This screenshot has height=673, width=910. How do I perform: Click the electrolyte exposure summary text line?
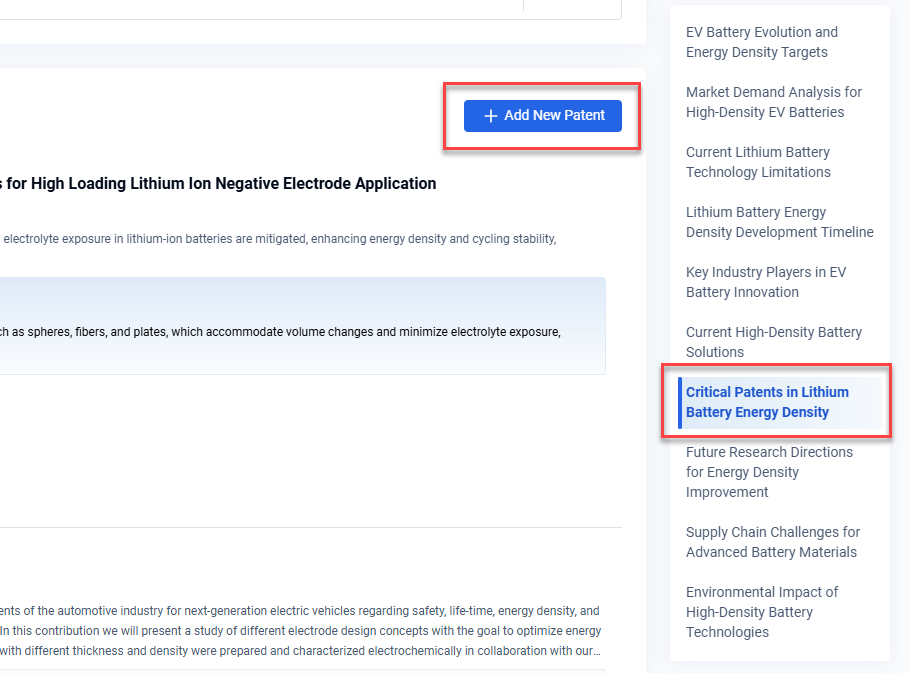280,239
